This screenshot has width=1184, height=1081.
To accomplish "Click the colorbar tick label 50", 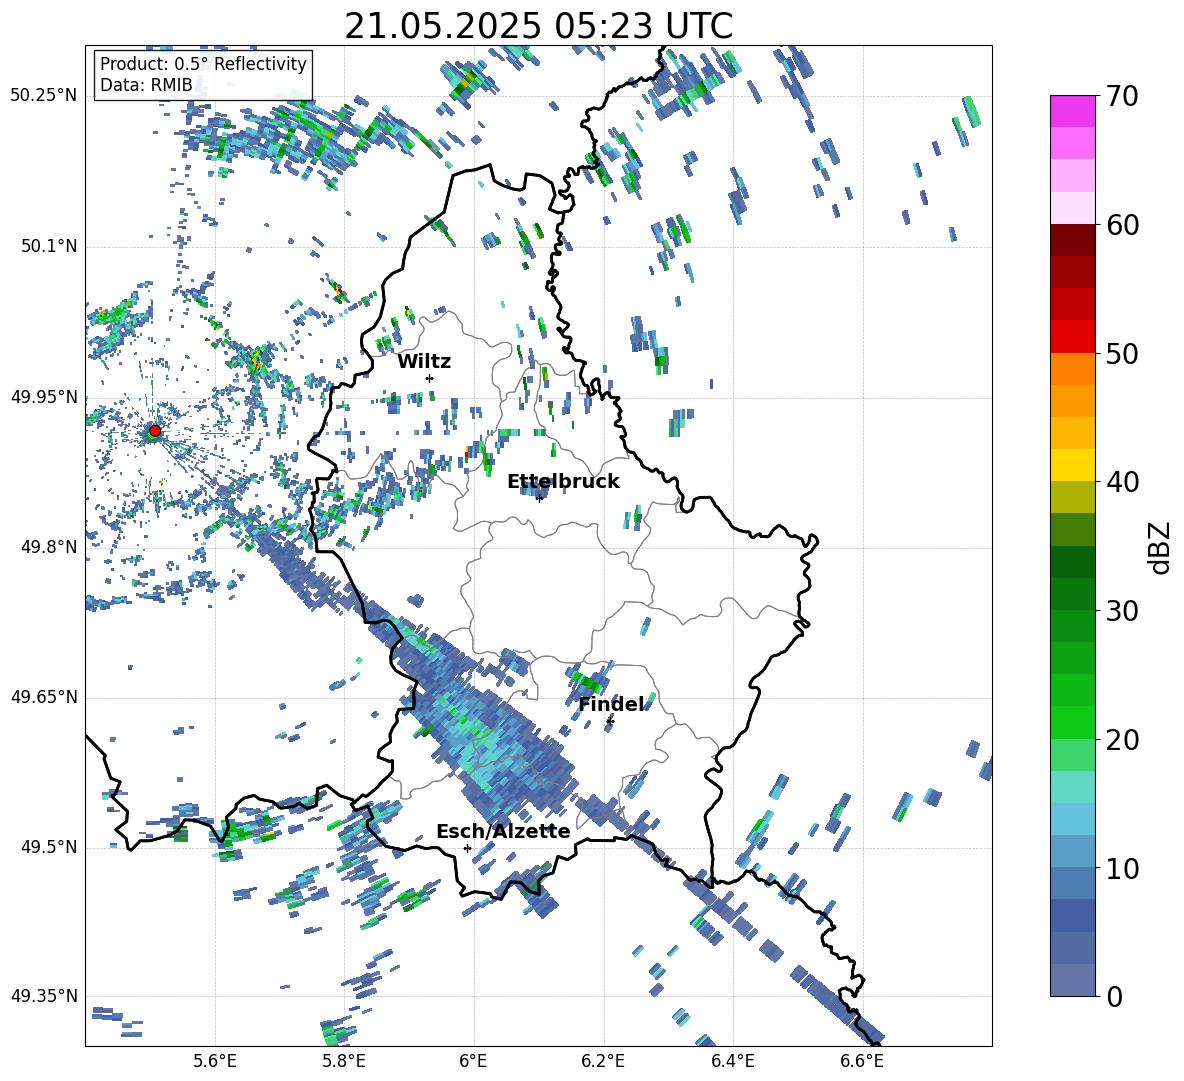I will [1121, 353].
